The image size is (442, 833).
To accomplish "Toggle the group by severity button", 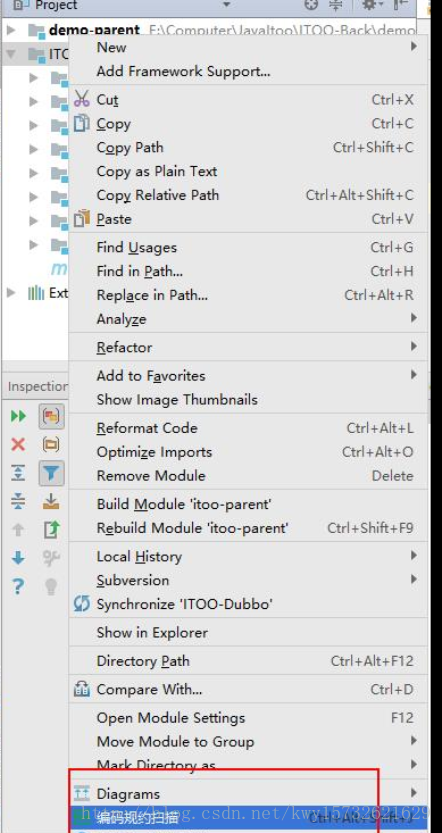I will (51, 416).
